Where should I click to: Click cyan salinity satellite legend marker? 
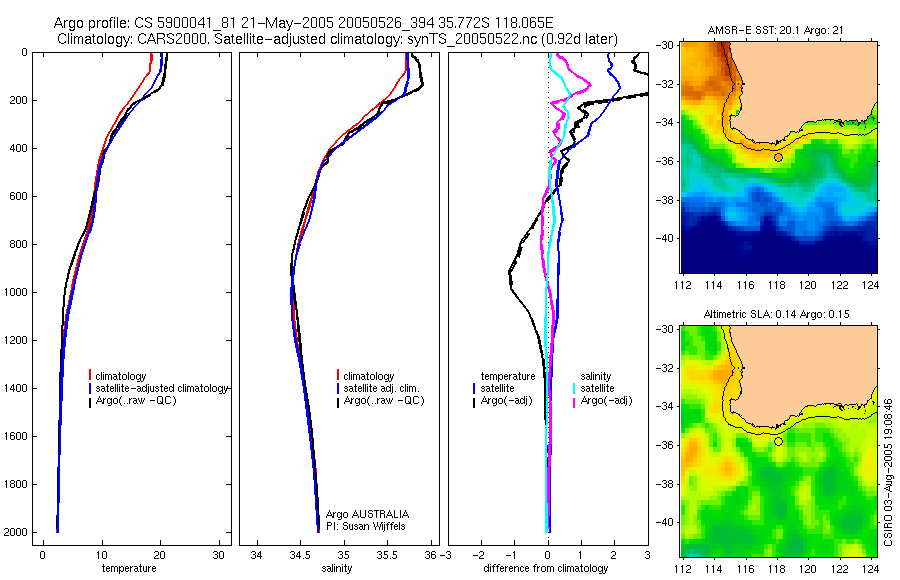(575, 388)
